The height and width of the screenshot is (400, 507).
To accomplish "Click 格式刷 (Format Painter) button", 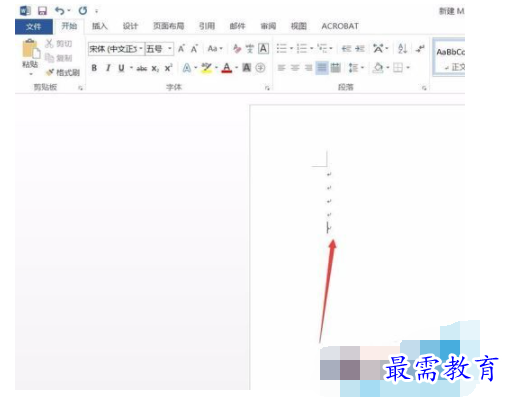I will click(x=63, y=72).
